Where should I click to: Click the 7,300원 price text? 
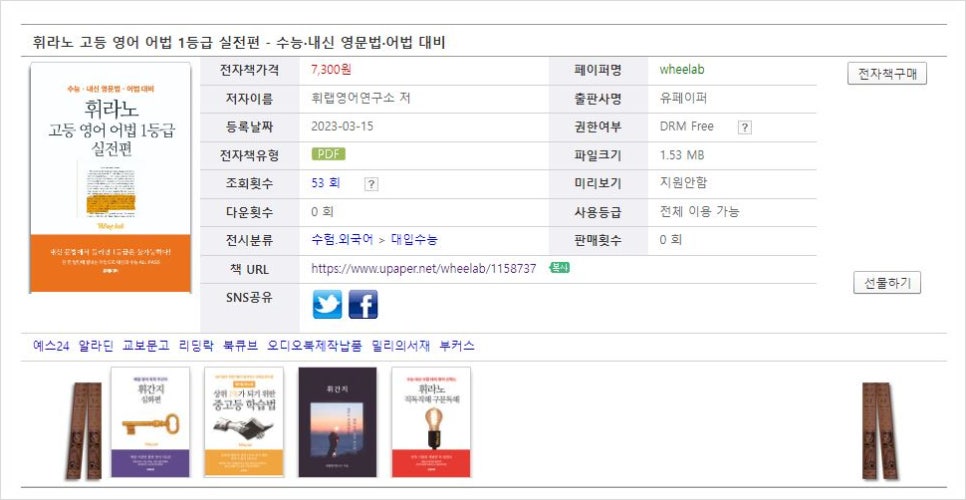(331, 70)
